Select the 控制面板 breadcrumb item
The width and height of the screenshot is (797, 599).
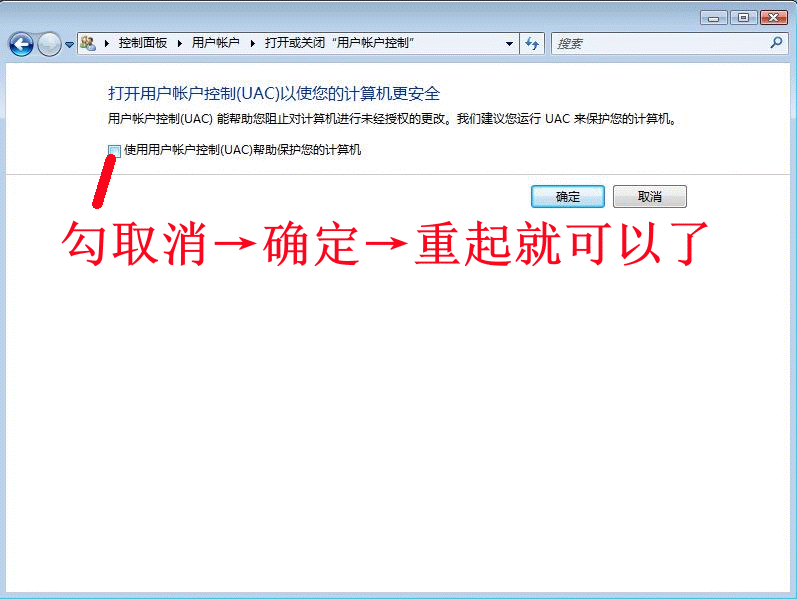(x=142, y=44)
